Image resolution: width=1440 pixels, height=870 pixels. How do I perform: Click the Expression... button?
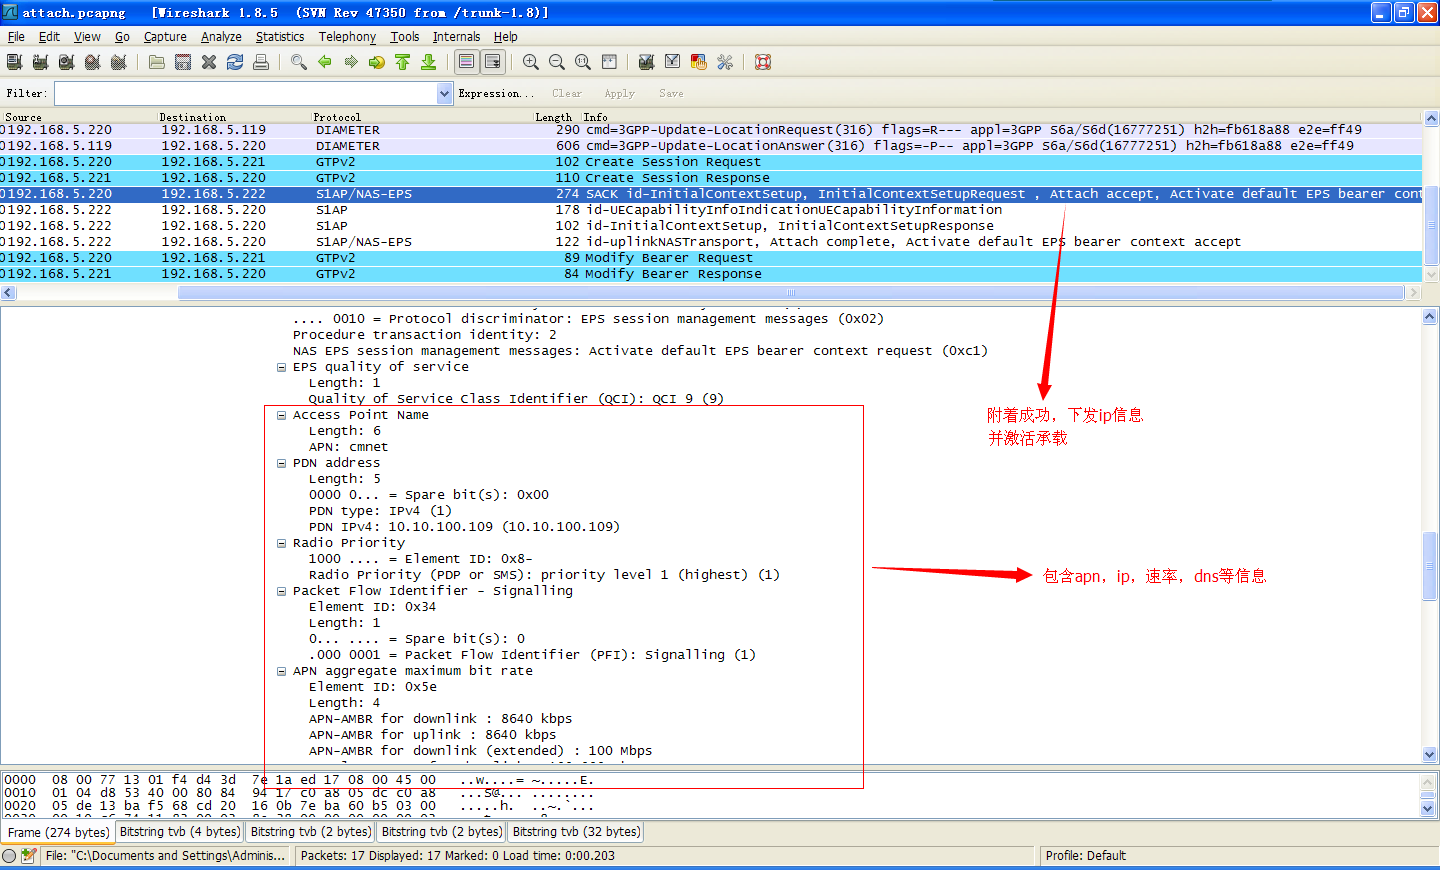[x=496, y=93]
